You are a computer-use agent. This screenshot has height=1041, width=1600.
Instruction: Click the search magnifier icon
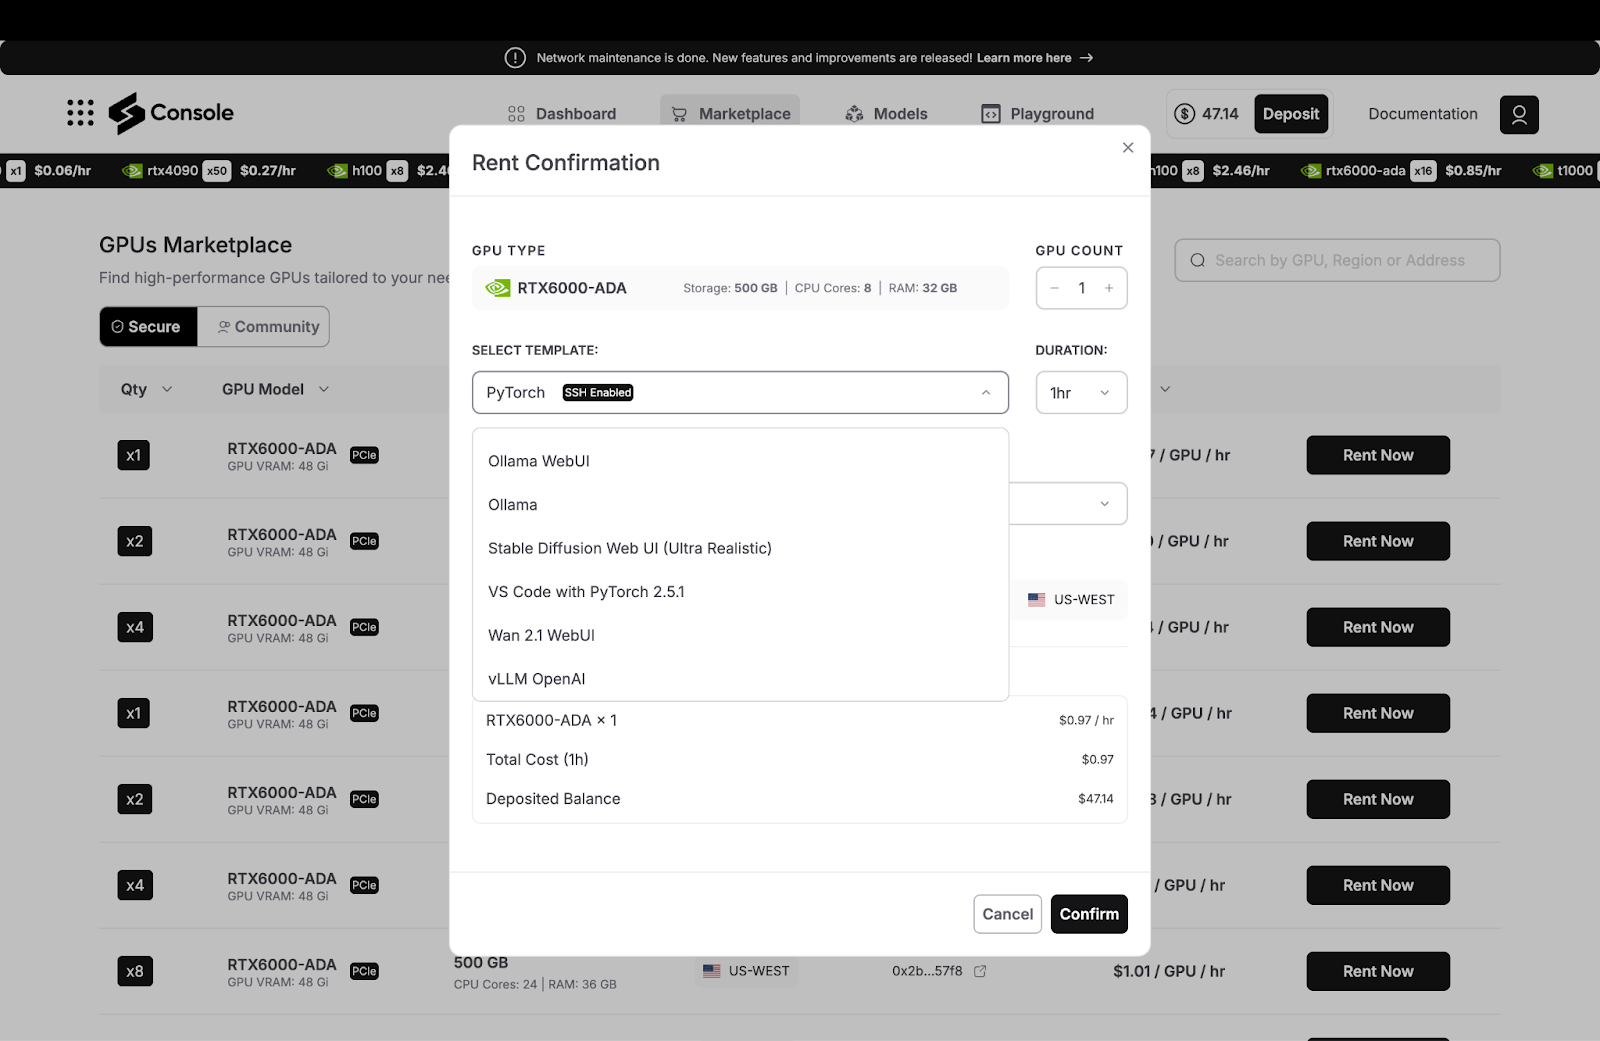[x=1198, y=260]
